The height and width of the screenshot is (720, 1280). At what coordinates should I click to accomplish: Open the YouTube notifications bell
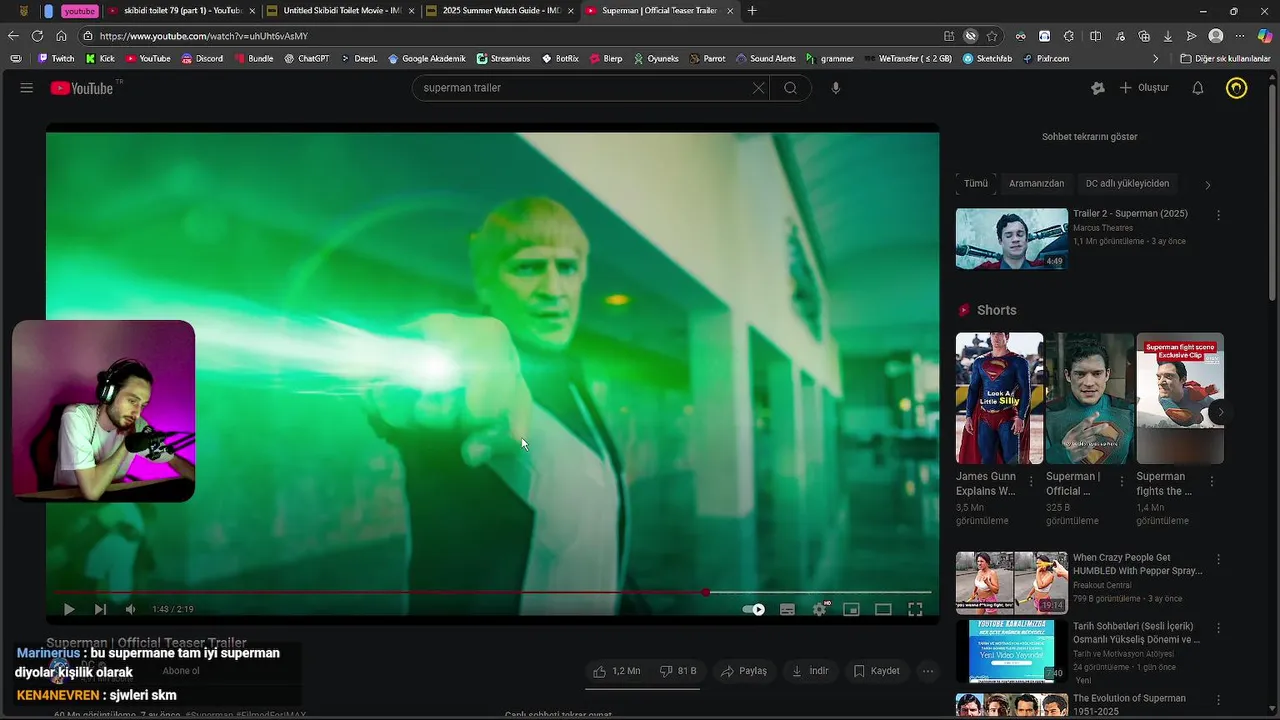point(1197,88)
